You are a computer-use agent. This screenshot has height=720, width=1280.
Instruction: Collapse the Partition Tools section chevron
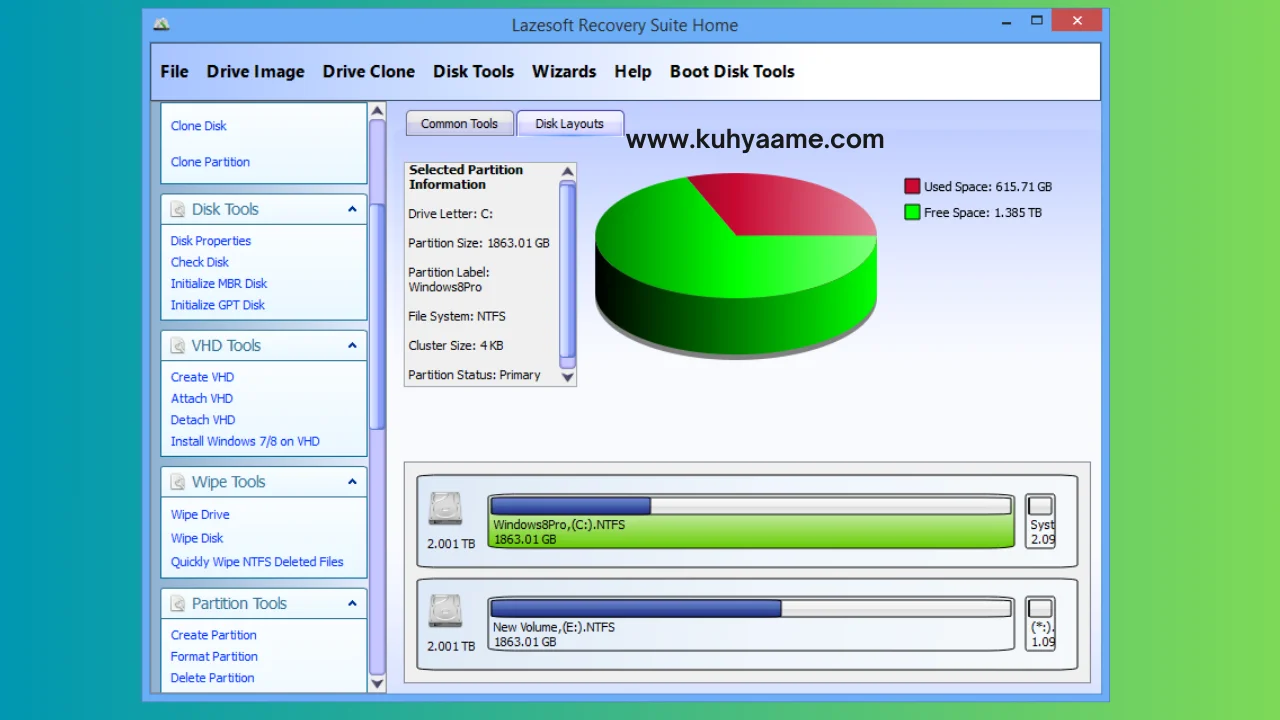coord(352,603)
